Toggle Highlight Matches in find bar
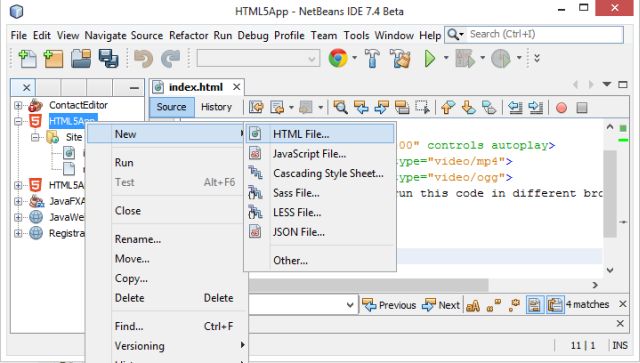The image size is (640, 363). 535,305
